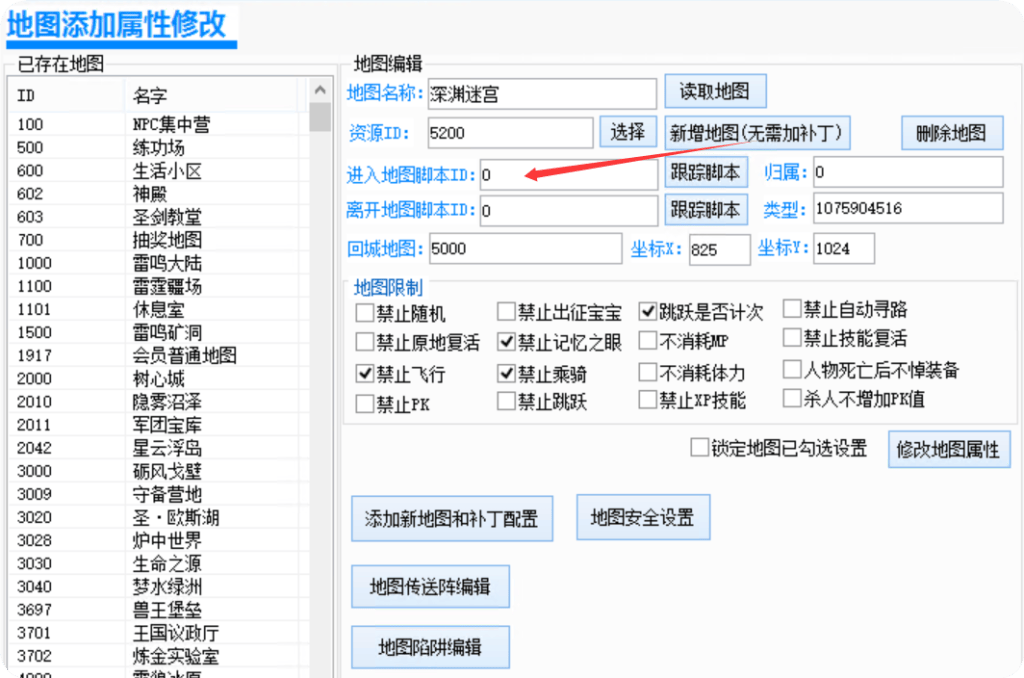
Task: Uncheck the 禁止飞行 checkbox
Action: pyautogui.click(x=365, y=374)
